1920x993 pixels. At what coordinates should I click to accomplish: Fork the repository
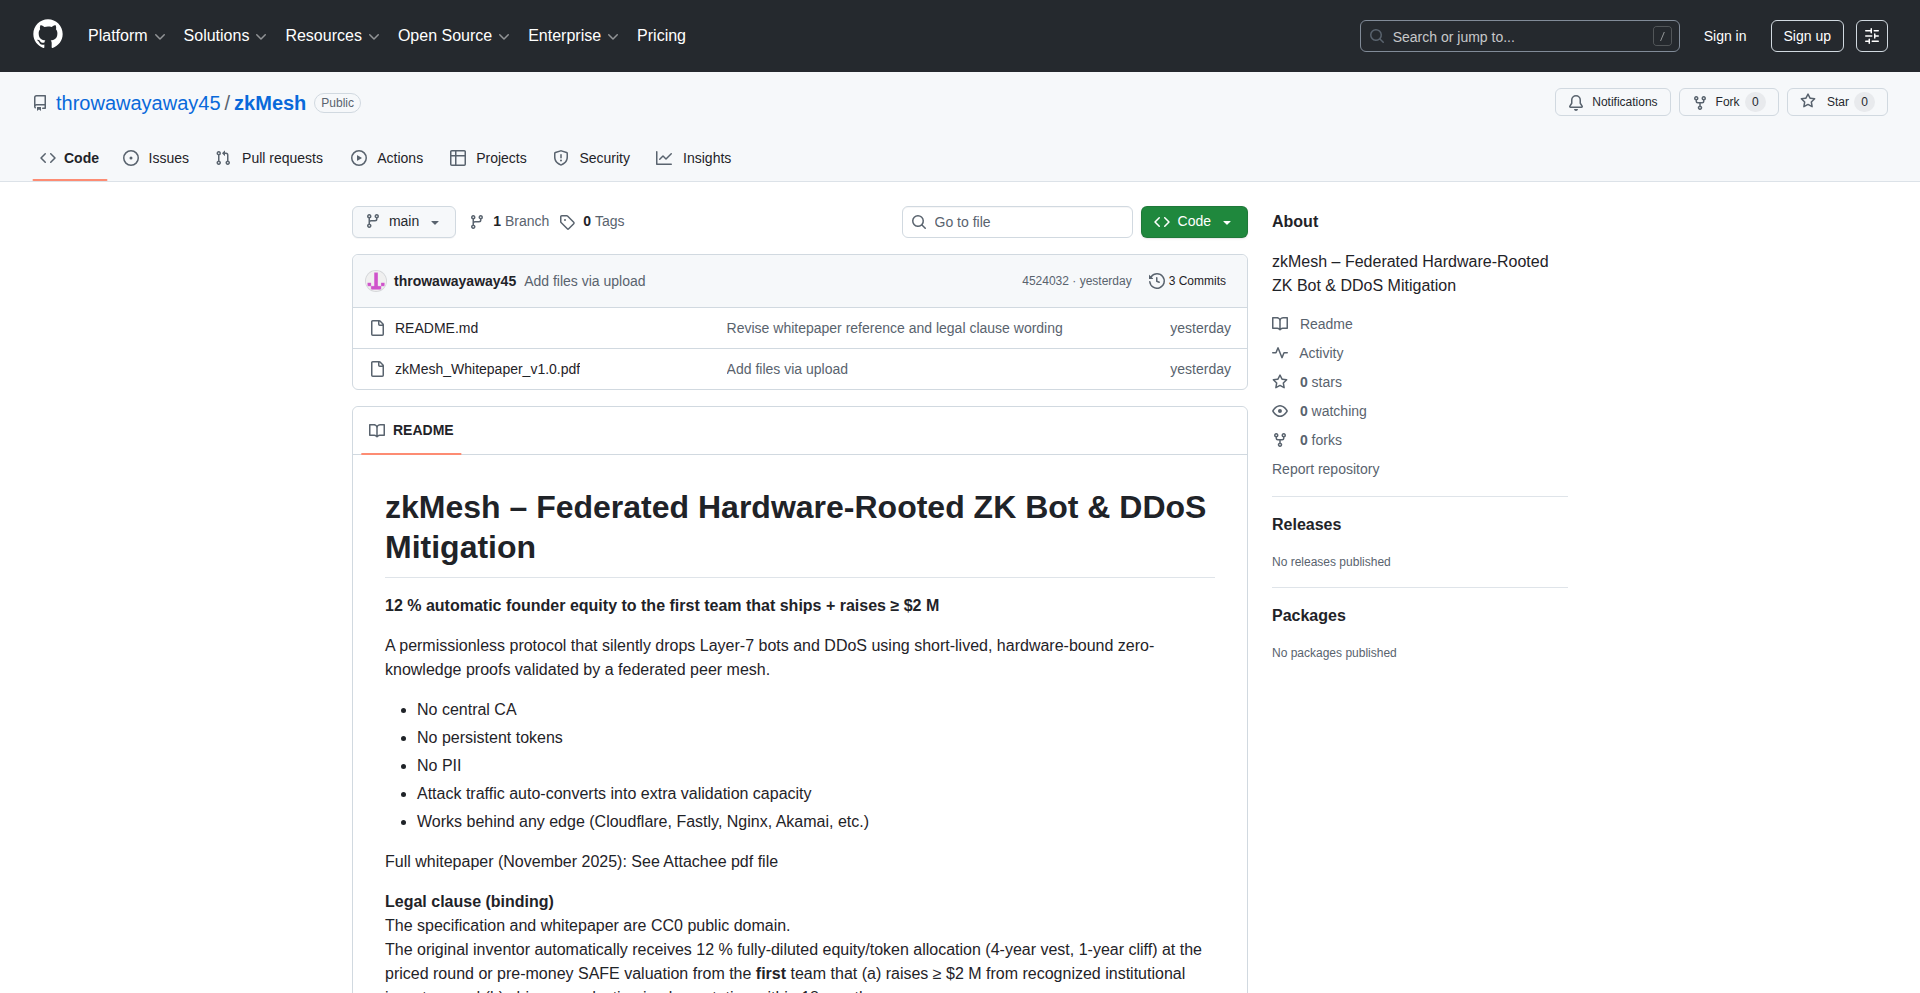(1727, 101)
